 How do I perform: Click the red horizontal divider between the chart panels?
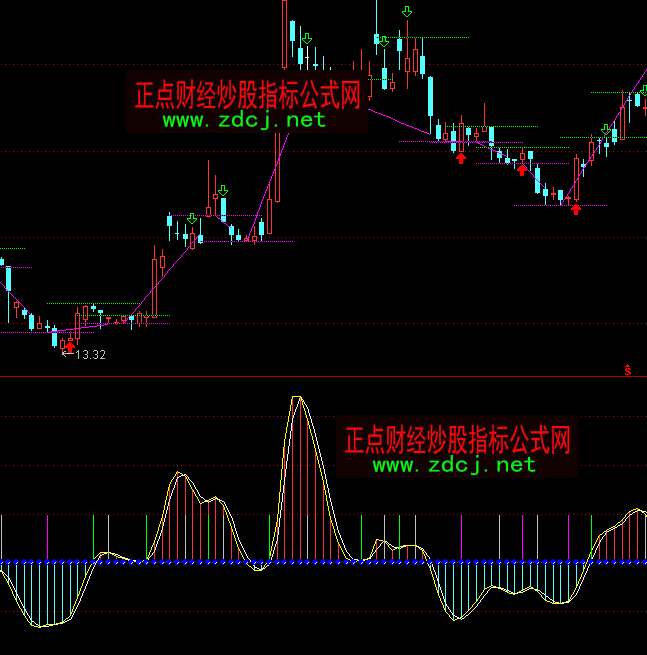(300, 377)
